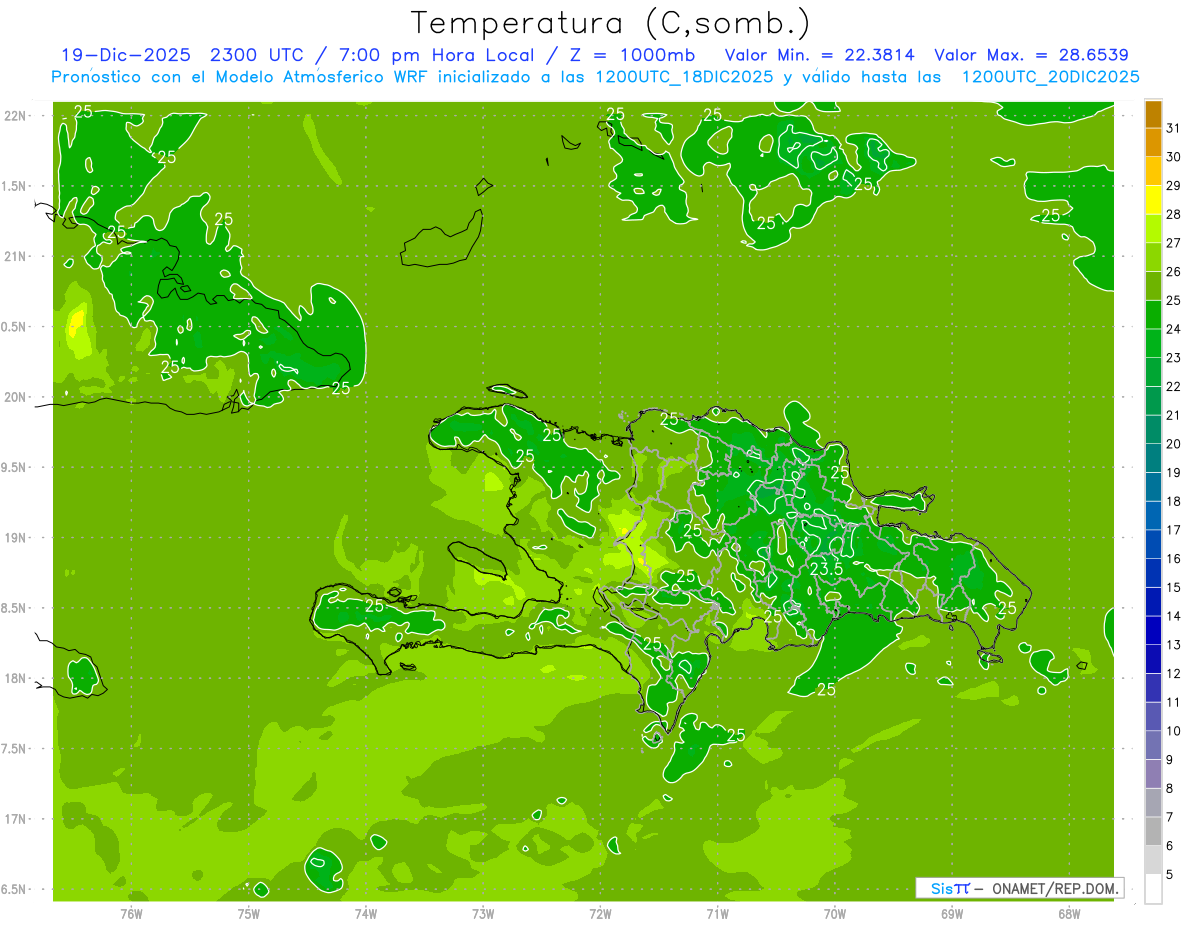The image size is (1200, 927).
Task: Click the "18N" latitude label
Action: pyautogui.click(x=16, y=678)
